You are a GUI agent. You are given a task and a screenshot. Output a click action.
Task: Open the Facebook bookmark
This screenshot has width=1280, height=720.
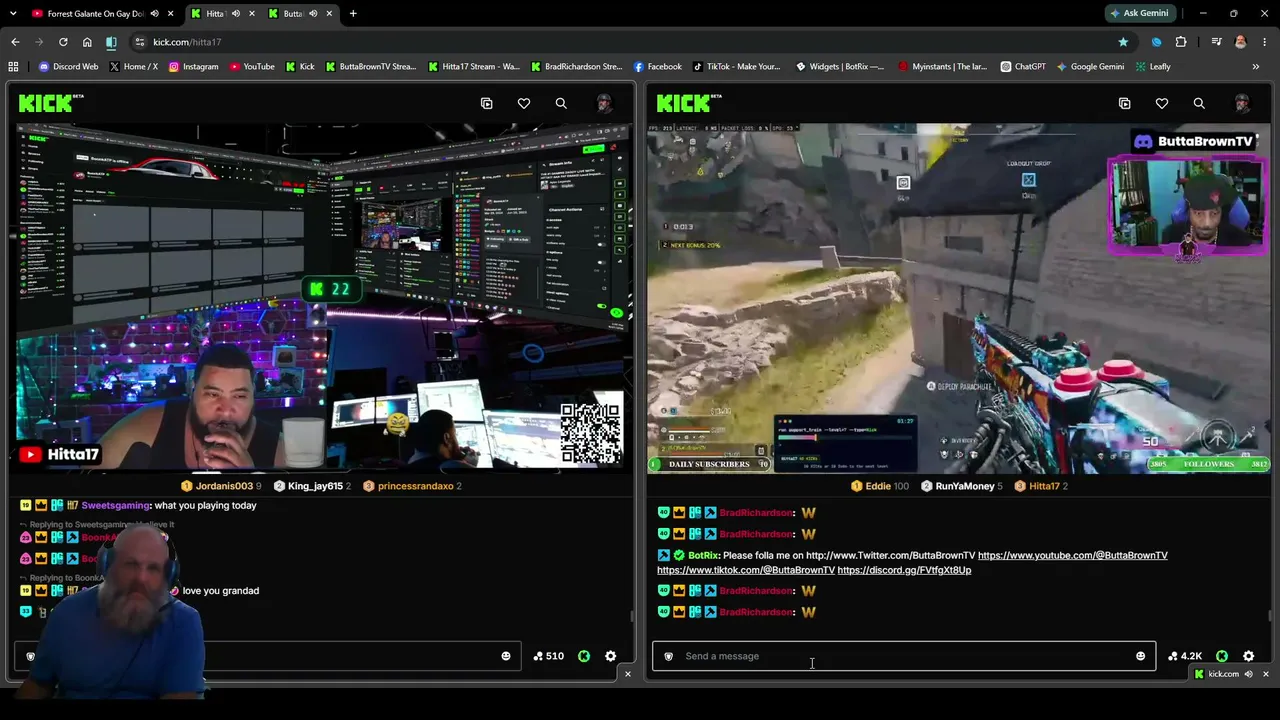pos(657,67)
